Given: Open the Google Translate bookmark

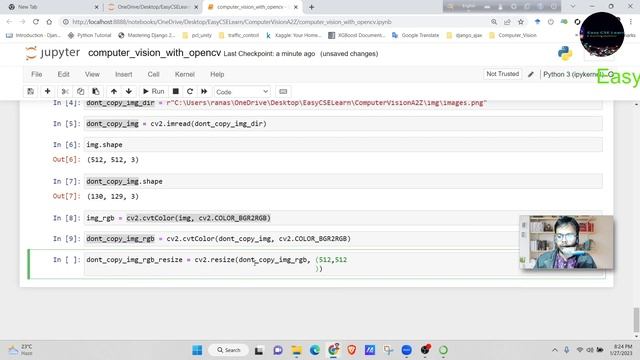Looking at the screenshot, I should (x=416, y=36).
